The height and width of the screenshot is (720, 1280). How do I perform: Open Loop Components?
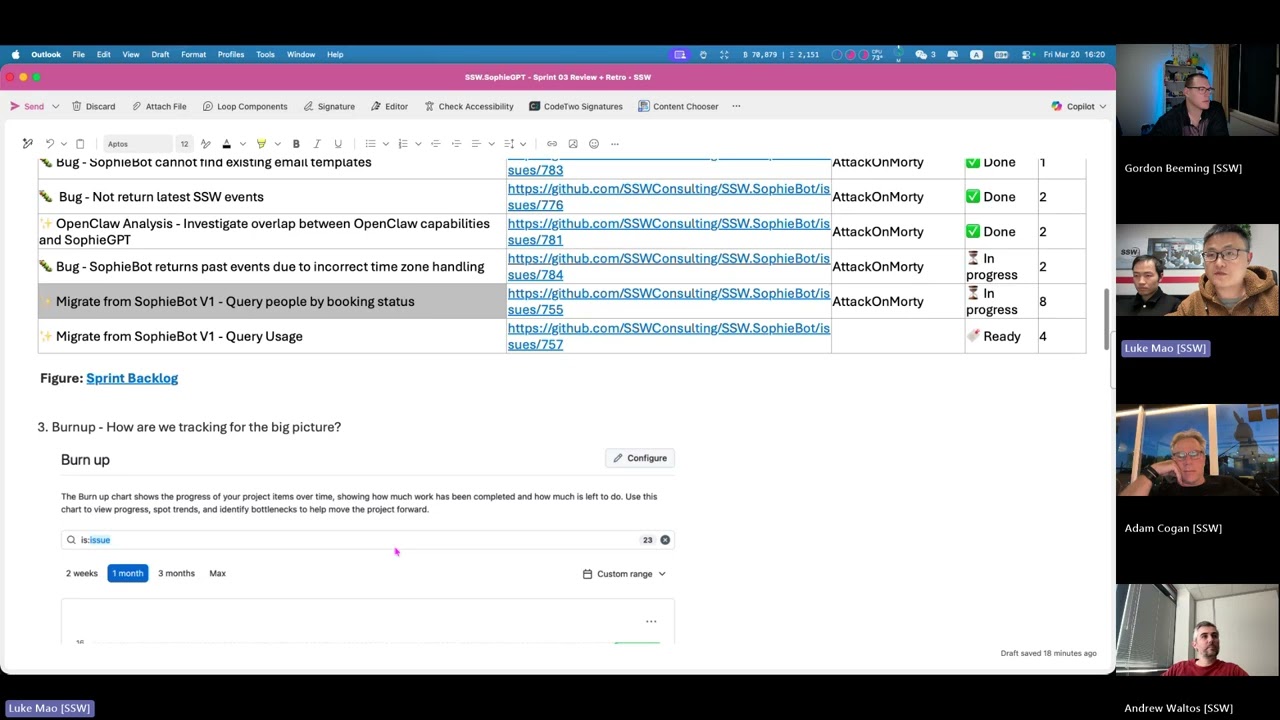[245, 106]
